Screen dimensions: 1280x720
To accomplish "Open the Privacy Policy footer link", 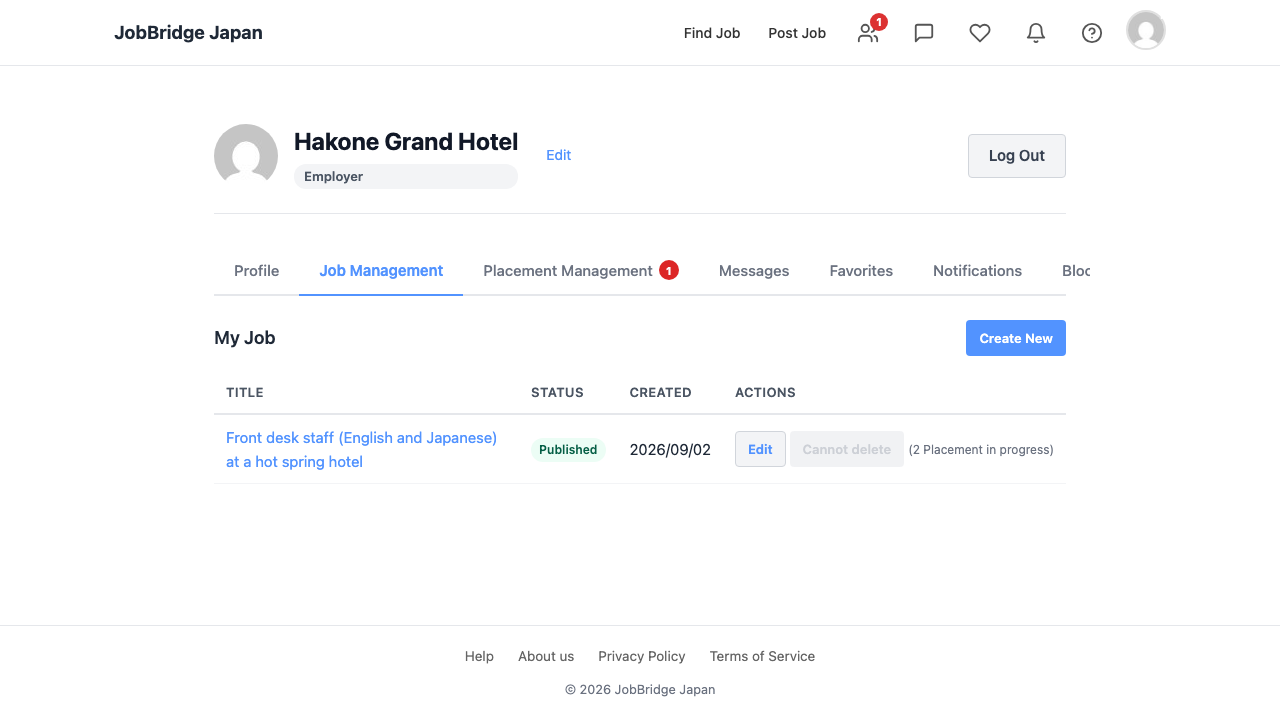I will [x=642, y=656].
